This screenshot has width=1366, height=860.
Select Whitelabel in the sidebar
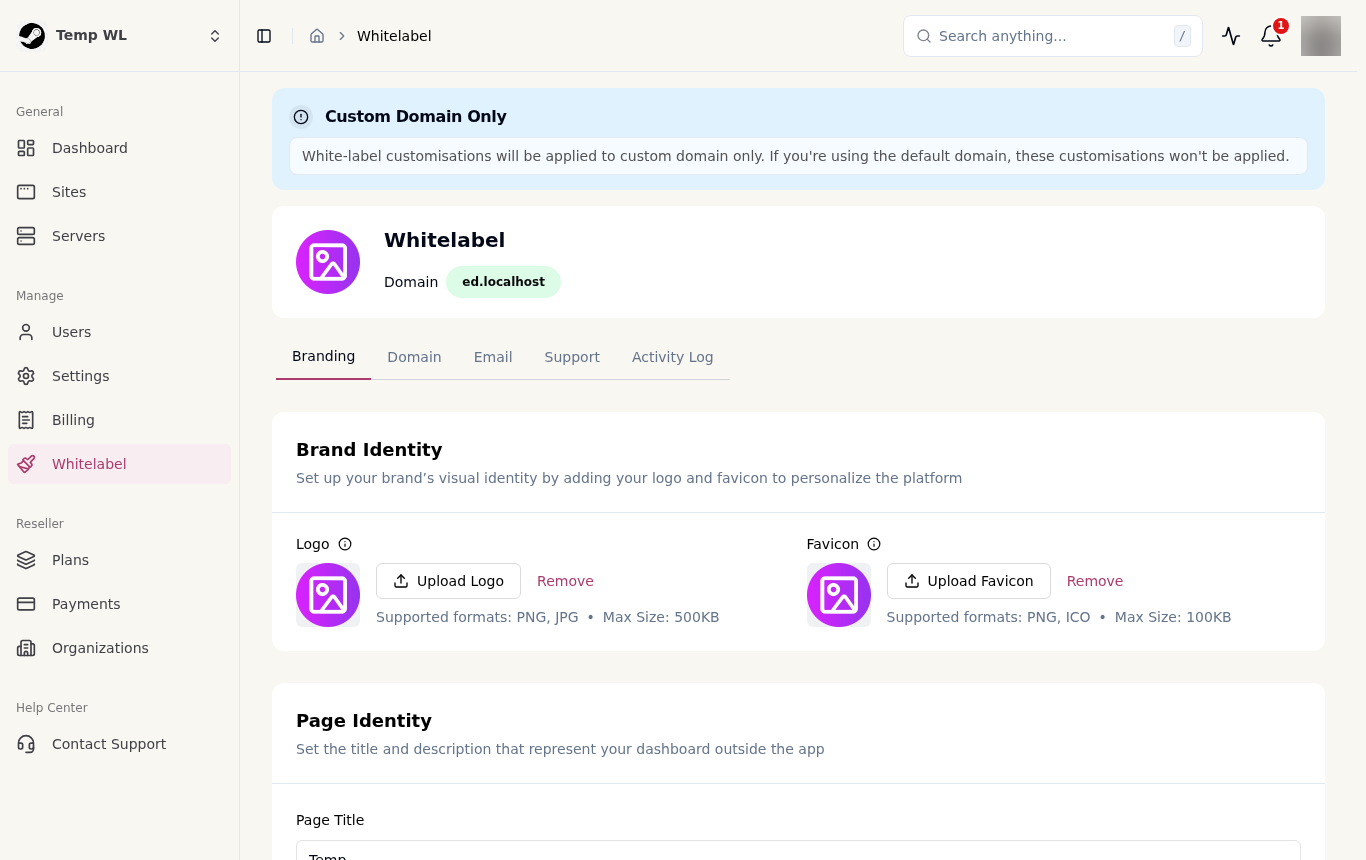(x=120, y=464)
